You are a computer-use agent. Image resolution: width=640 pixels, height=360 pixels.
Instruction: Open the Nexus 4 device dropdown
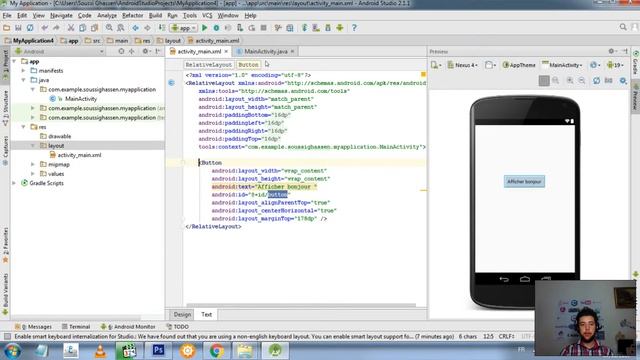(463, 65)
